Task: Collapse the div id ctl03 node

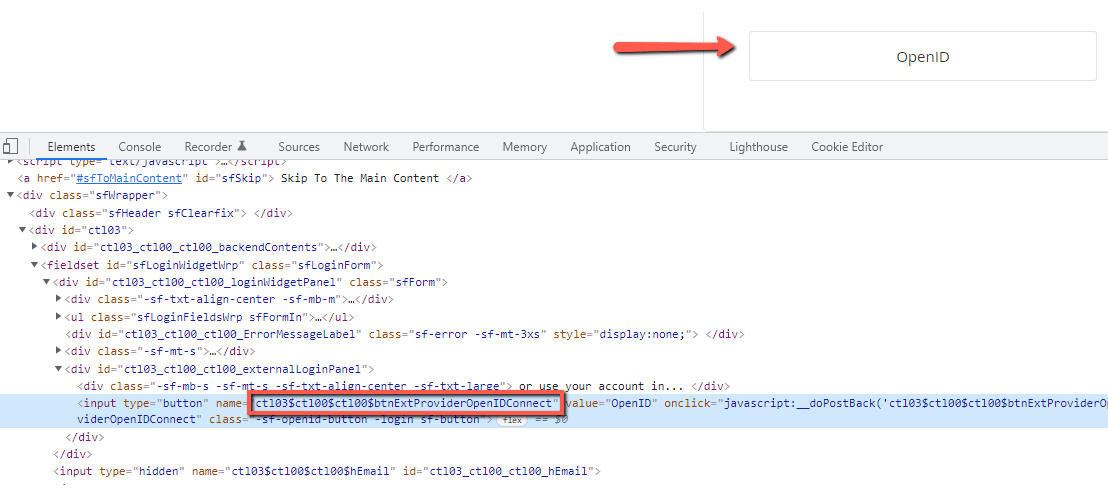Action: coord(23,230)
